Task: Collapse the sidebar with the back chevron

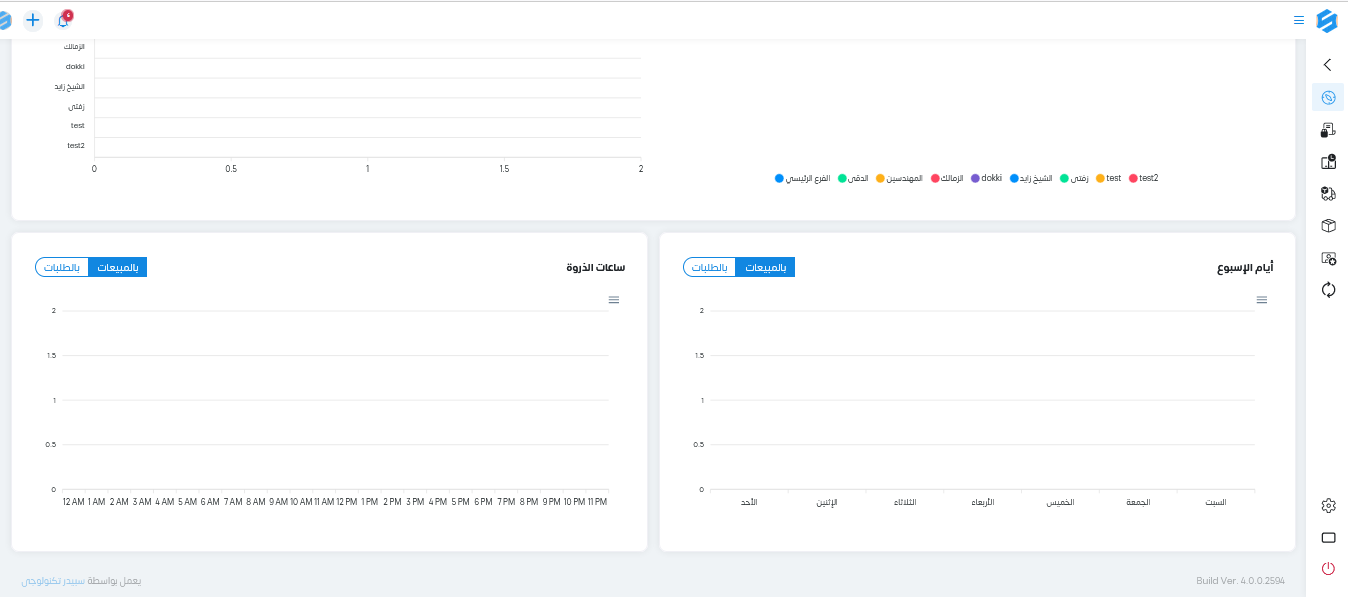Action: tap(1327, 65)
